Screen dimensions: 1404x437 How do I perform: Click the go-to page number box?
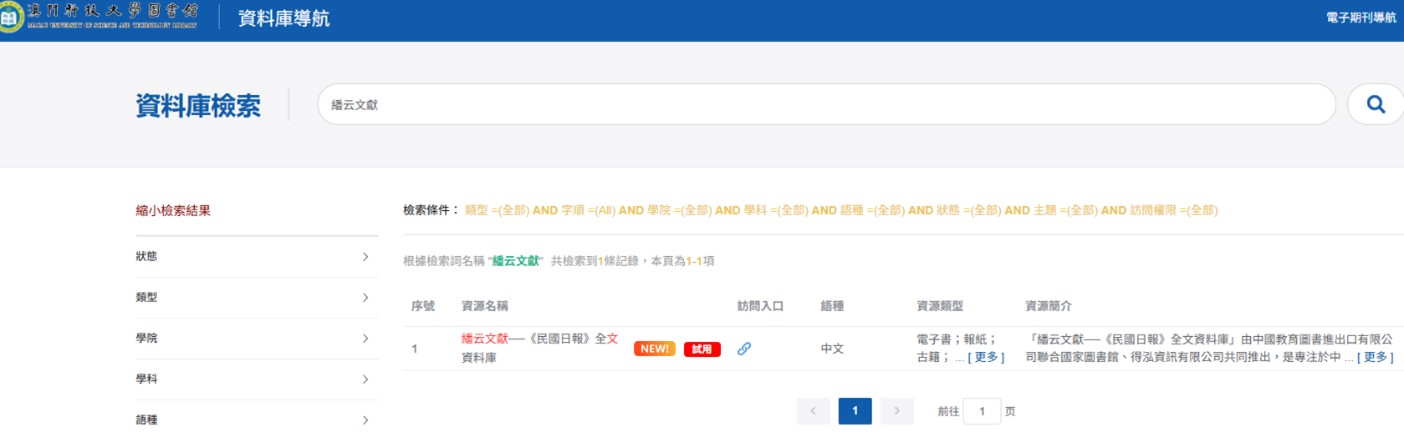[982, 411]
